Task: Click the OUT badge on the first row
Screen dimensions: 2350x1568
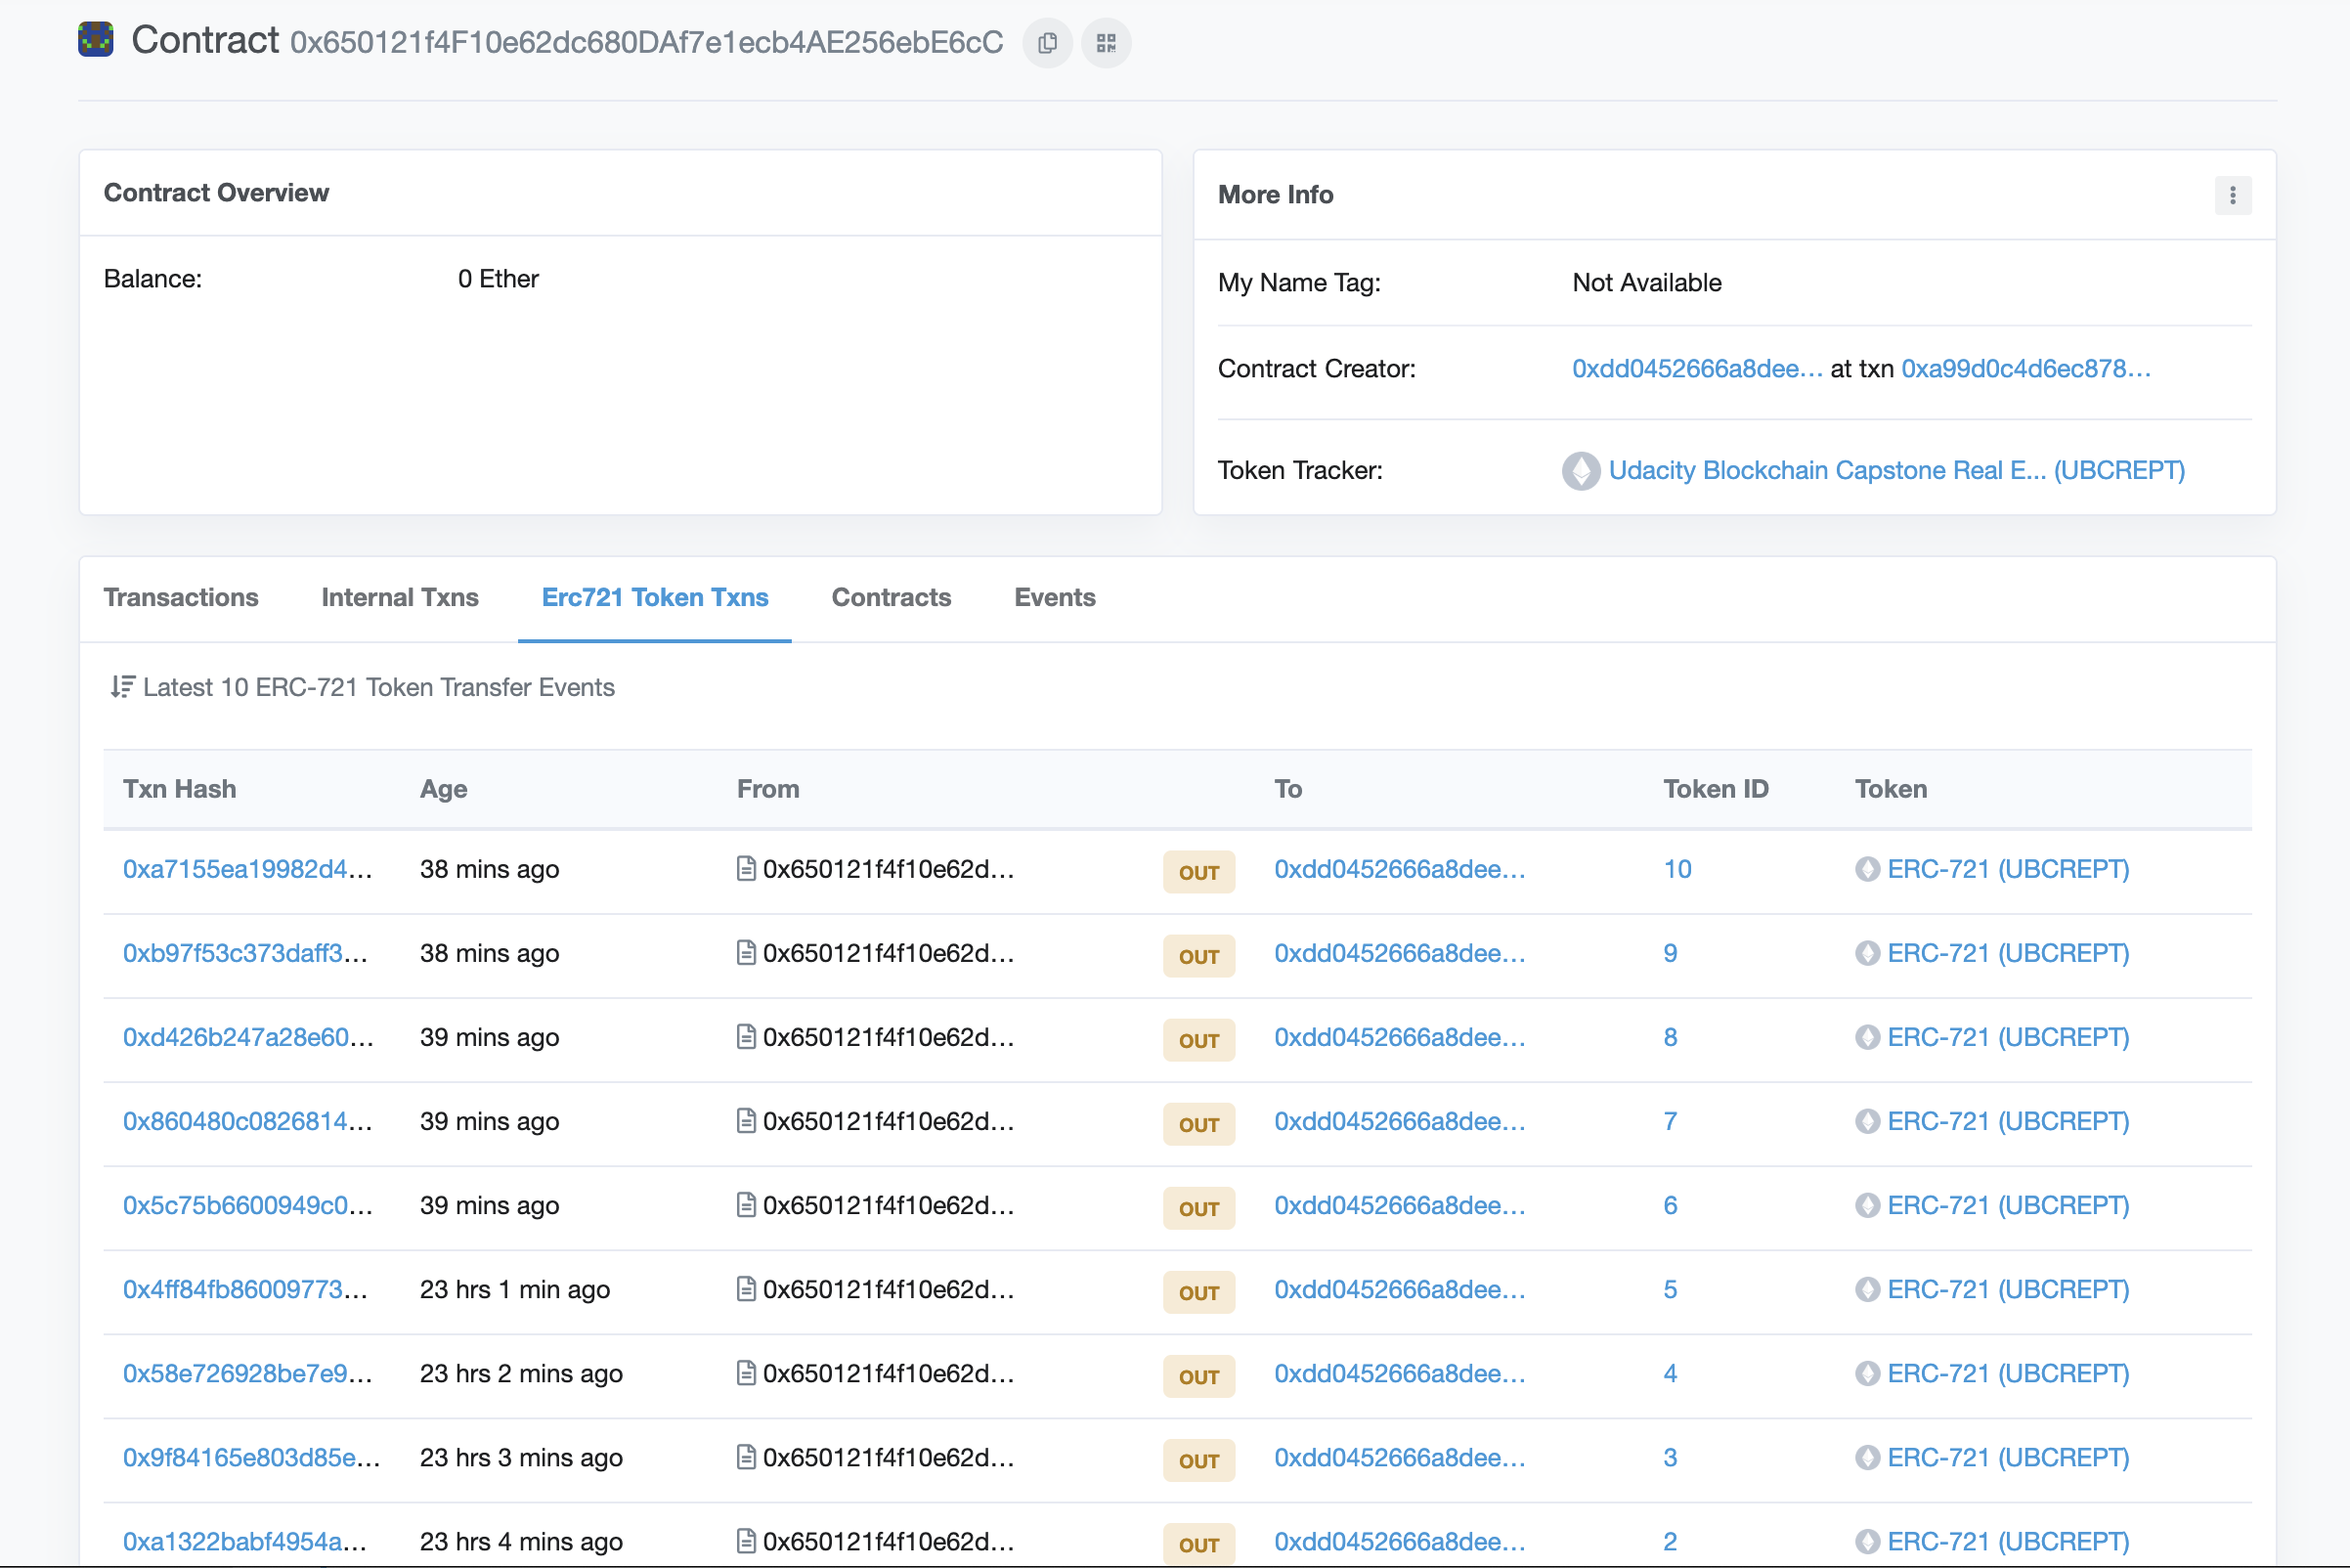Action: [1198, 871]
